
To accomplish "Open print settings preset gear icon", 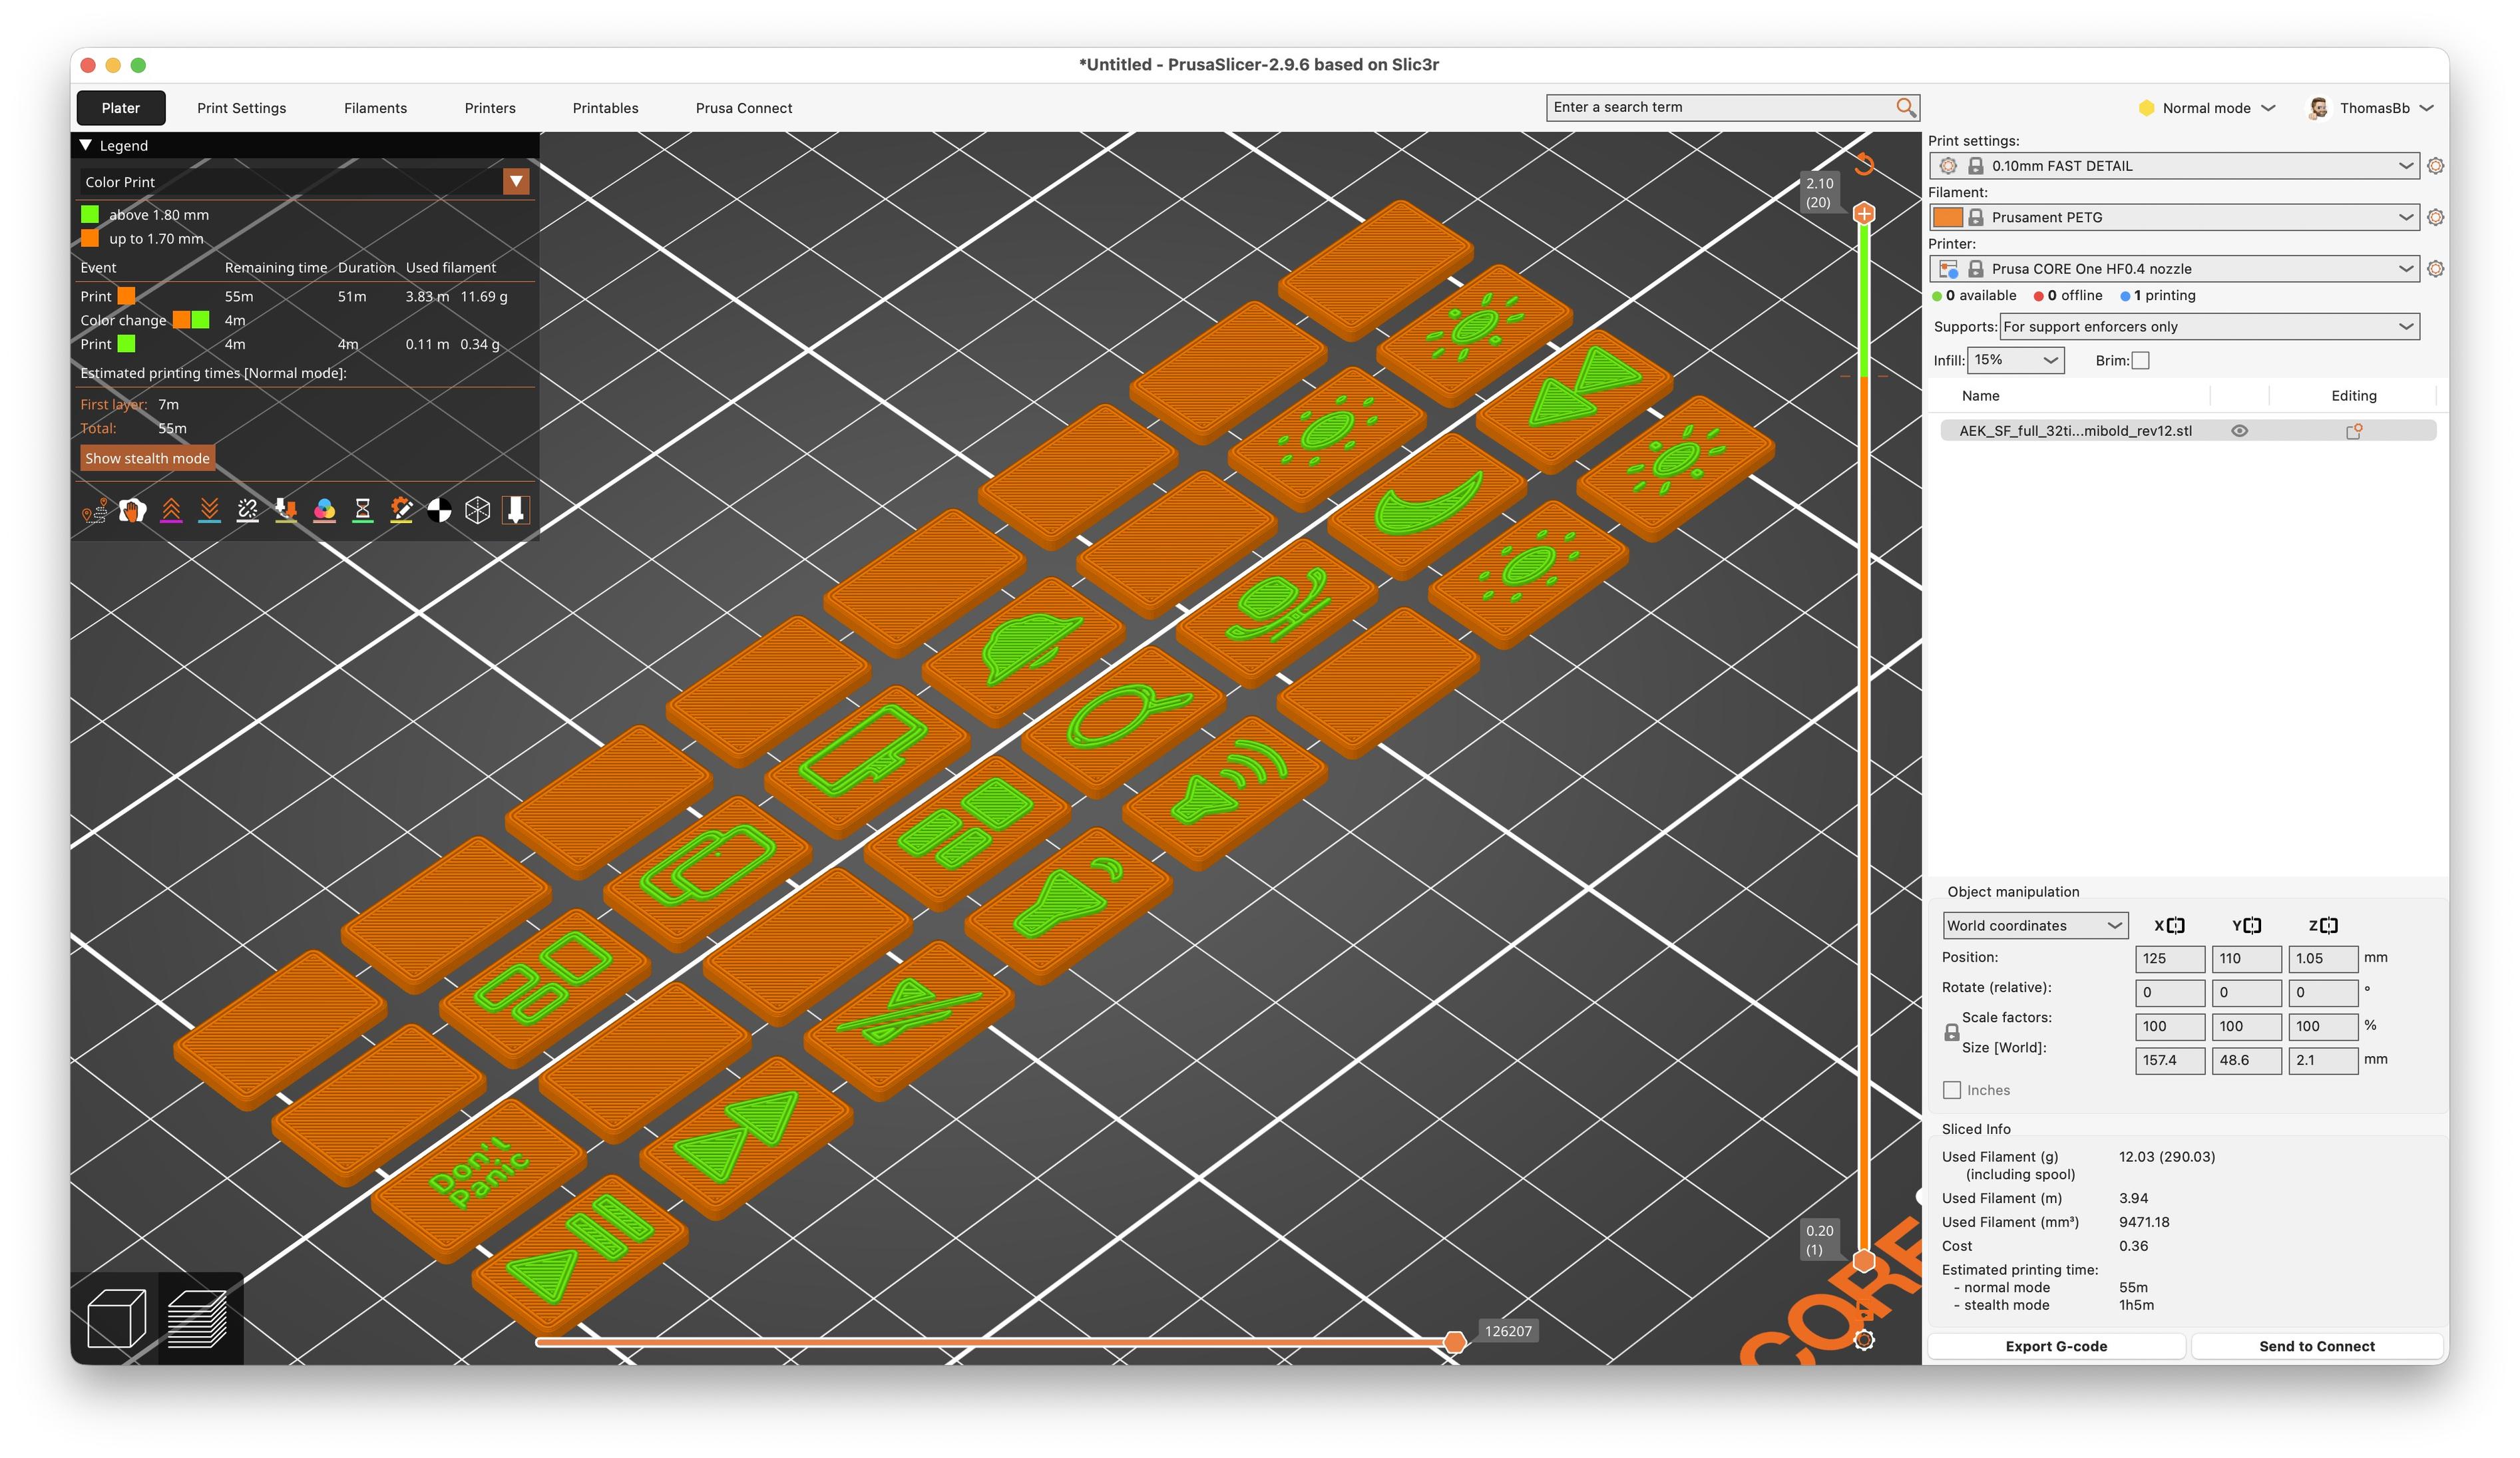I will pos(2435,166).
